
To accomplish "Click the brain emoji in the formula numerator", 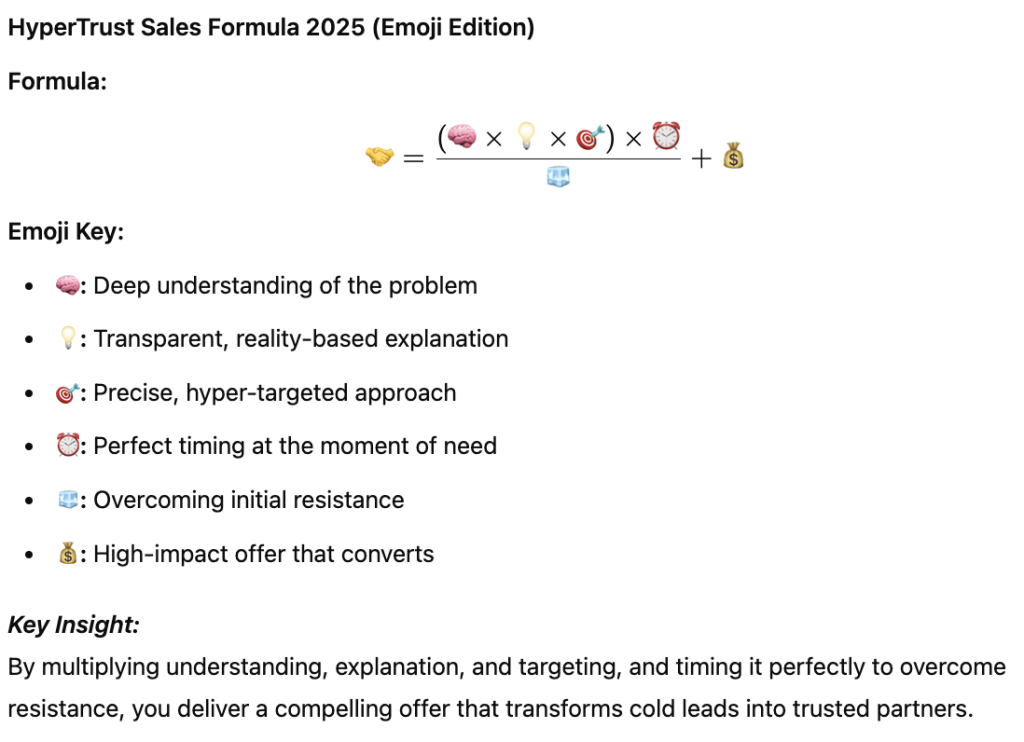I will pyautogui.click(x=462, y=137).
